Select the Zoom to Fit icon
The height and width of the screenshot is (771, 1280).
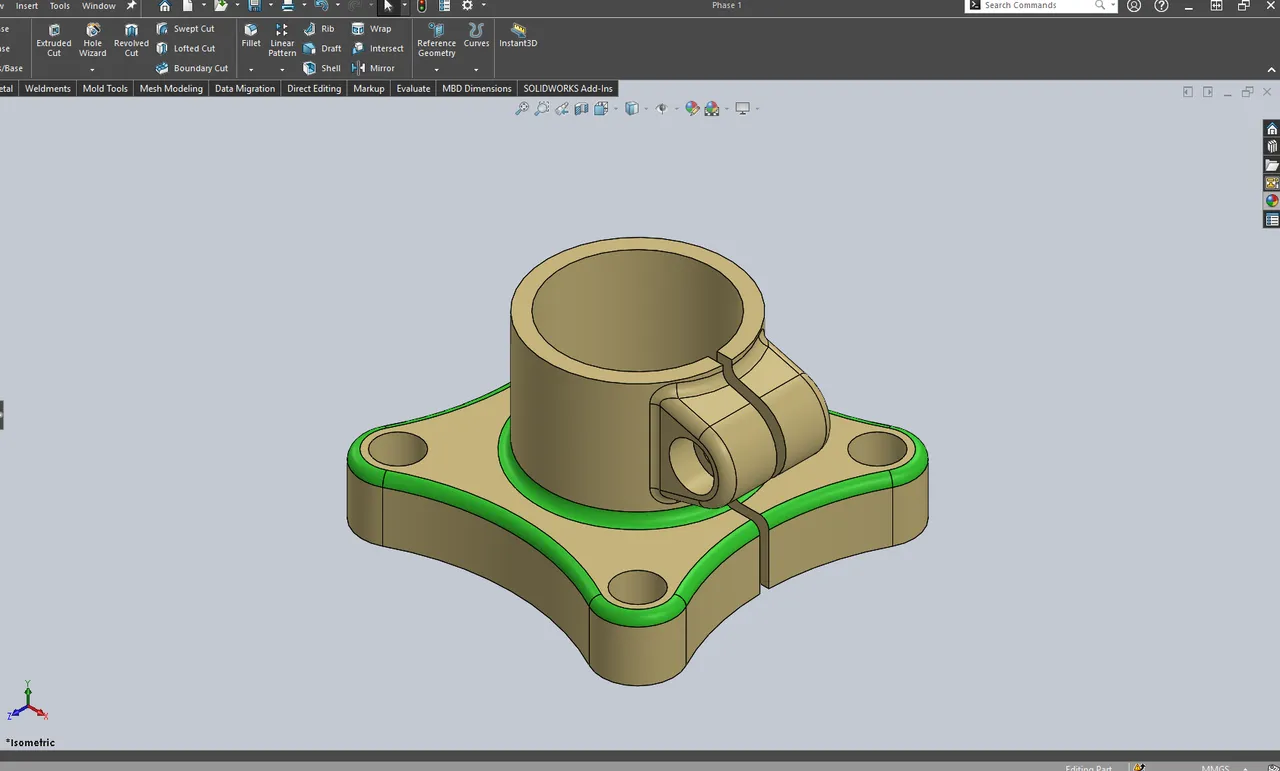click(522, 108)
